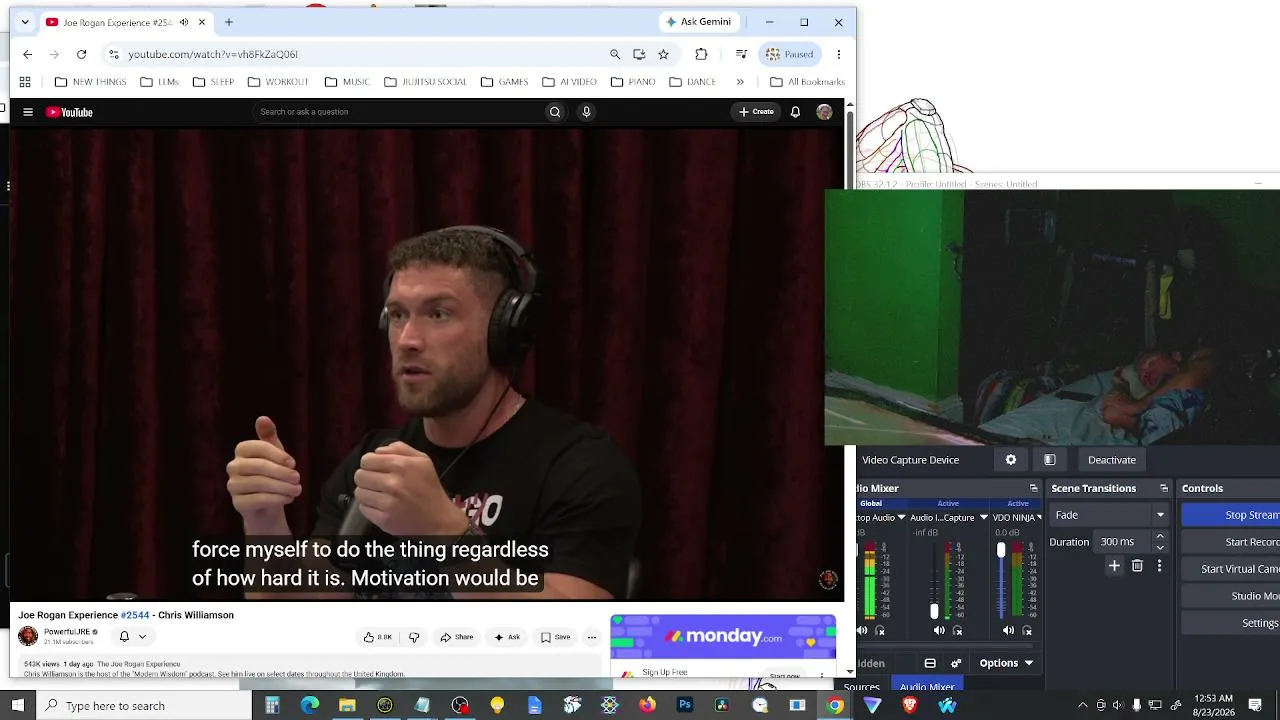Adjust the VDO NINJA volume fader
The height and width of the screenshot is (720, 1280).
pos(1001,551)
